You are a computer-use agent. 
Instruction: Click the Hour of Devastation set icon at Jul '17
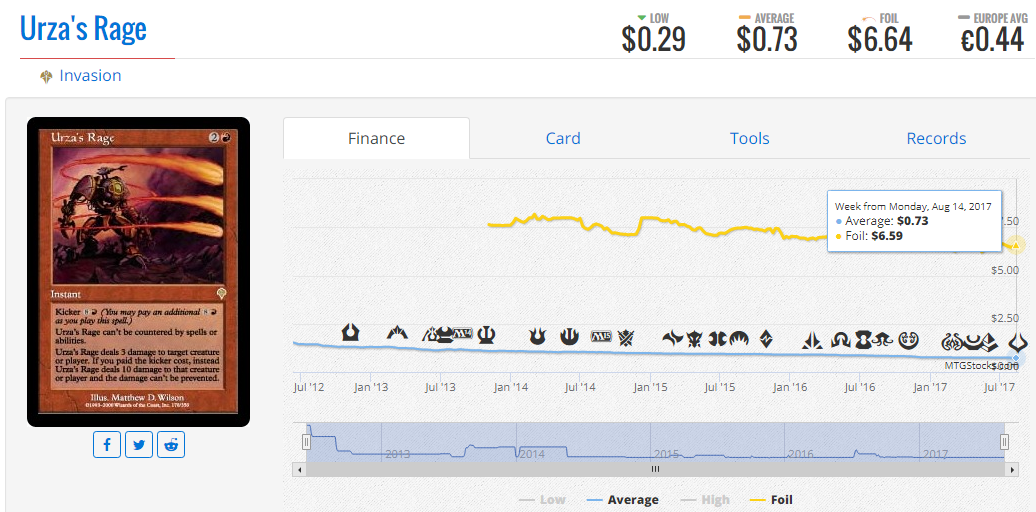click(x=1018, y=343)
